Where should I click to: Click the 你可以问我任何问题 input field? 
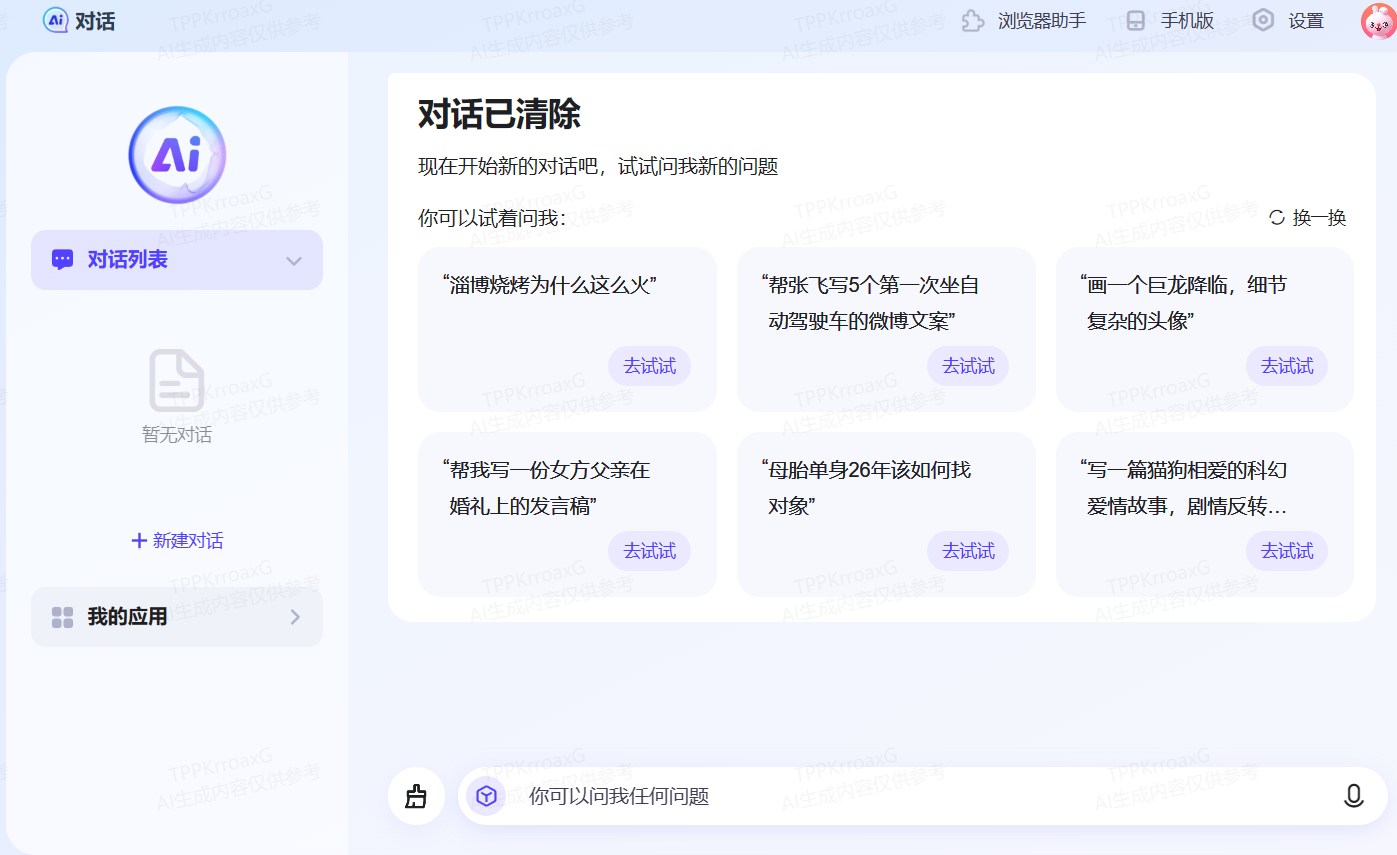(x=900, y=796)
